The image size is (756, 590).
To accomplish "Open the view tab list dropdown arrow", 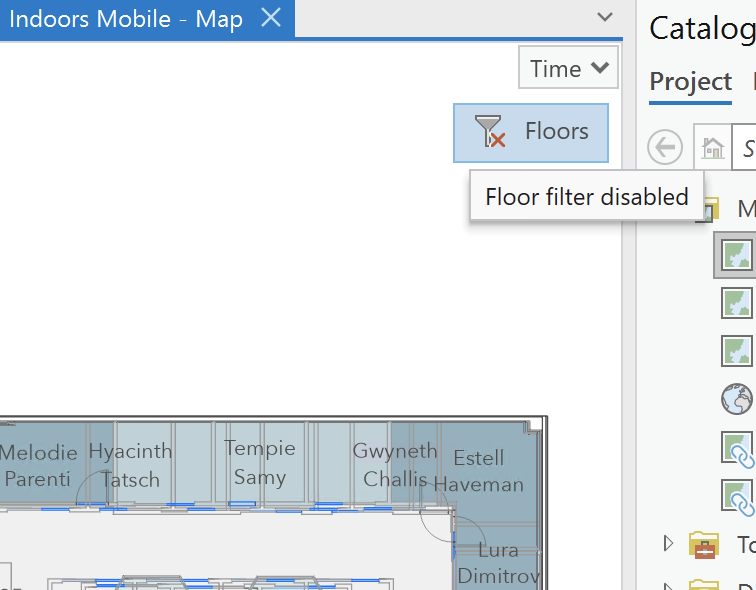I will 604,17.
